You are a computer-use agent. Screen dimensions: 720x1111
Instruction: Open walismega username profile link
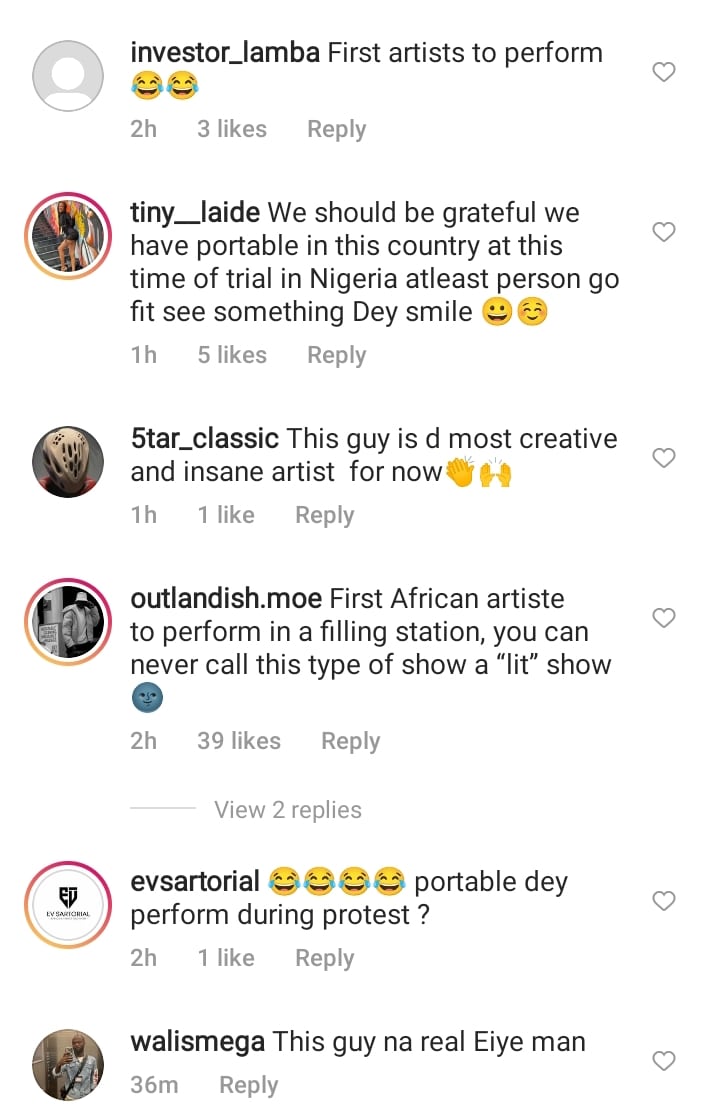[x=197, y=1042]
